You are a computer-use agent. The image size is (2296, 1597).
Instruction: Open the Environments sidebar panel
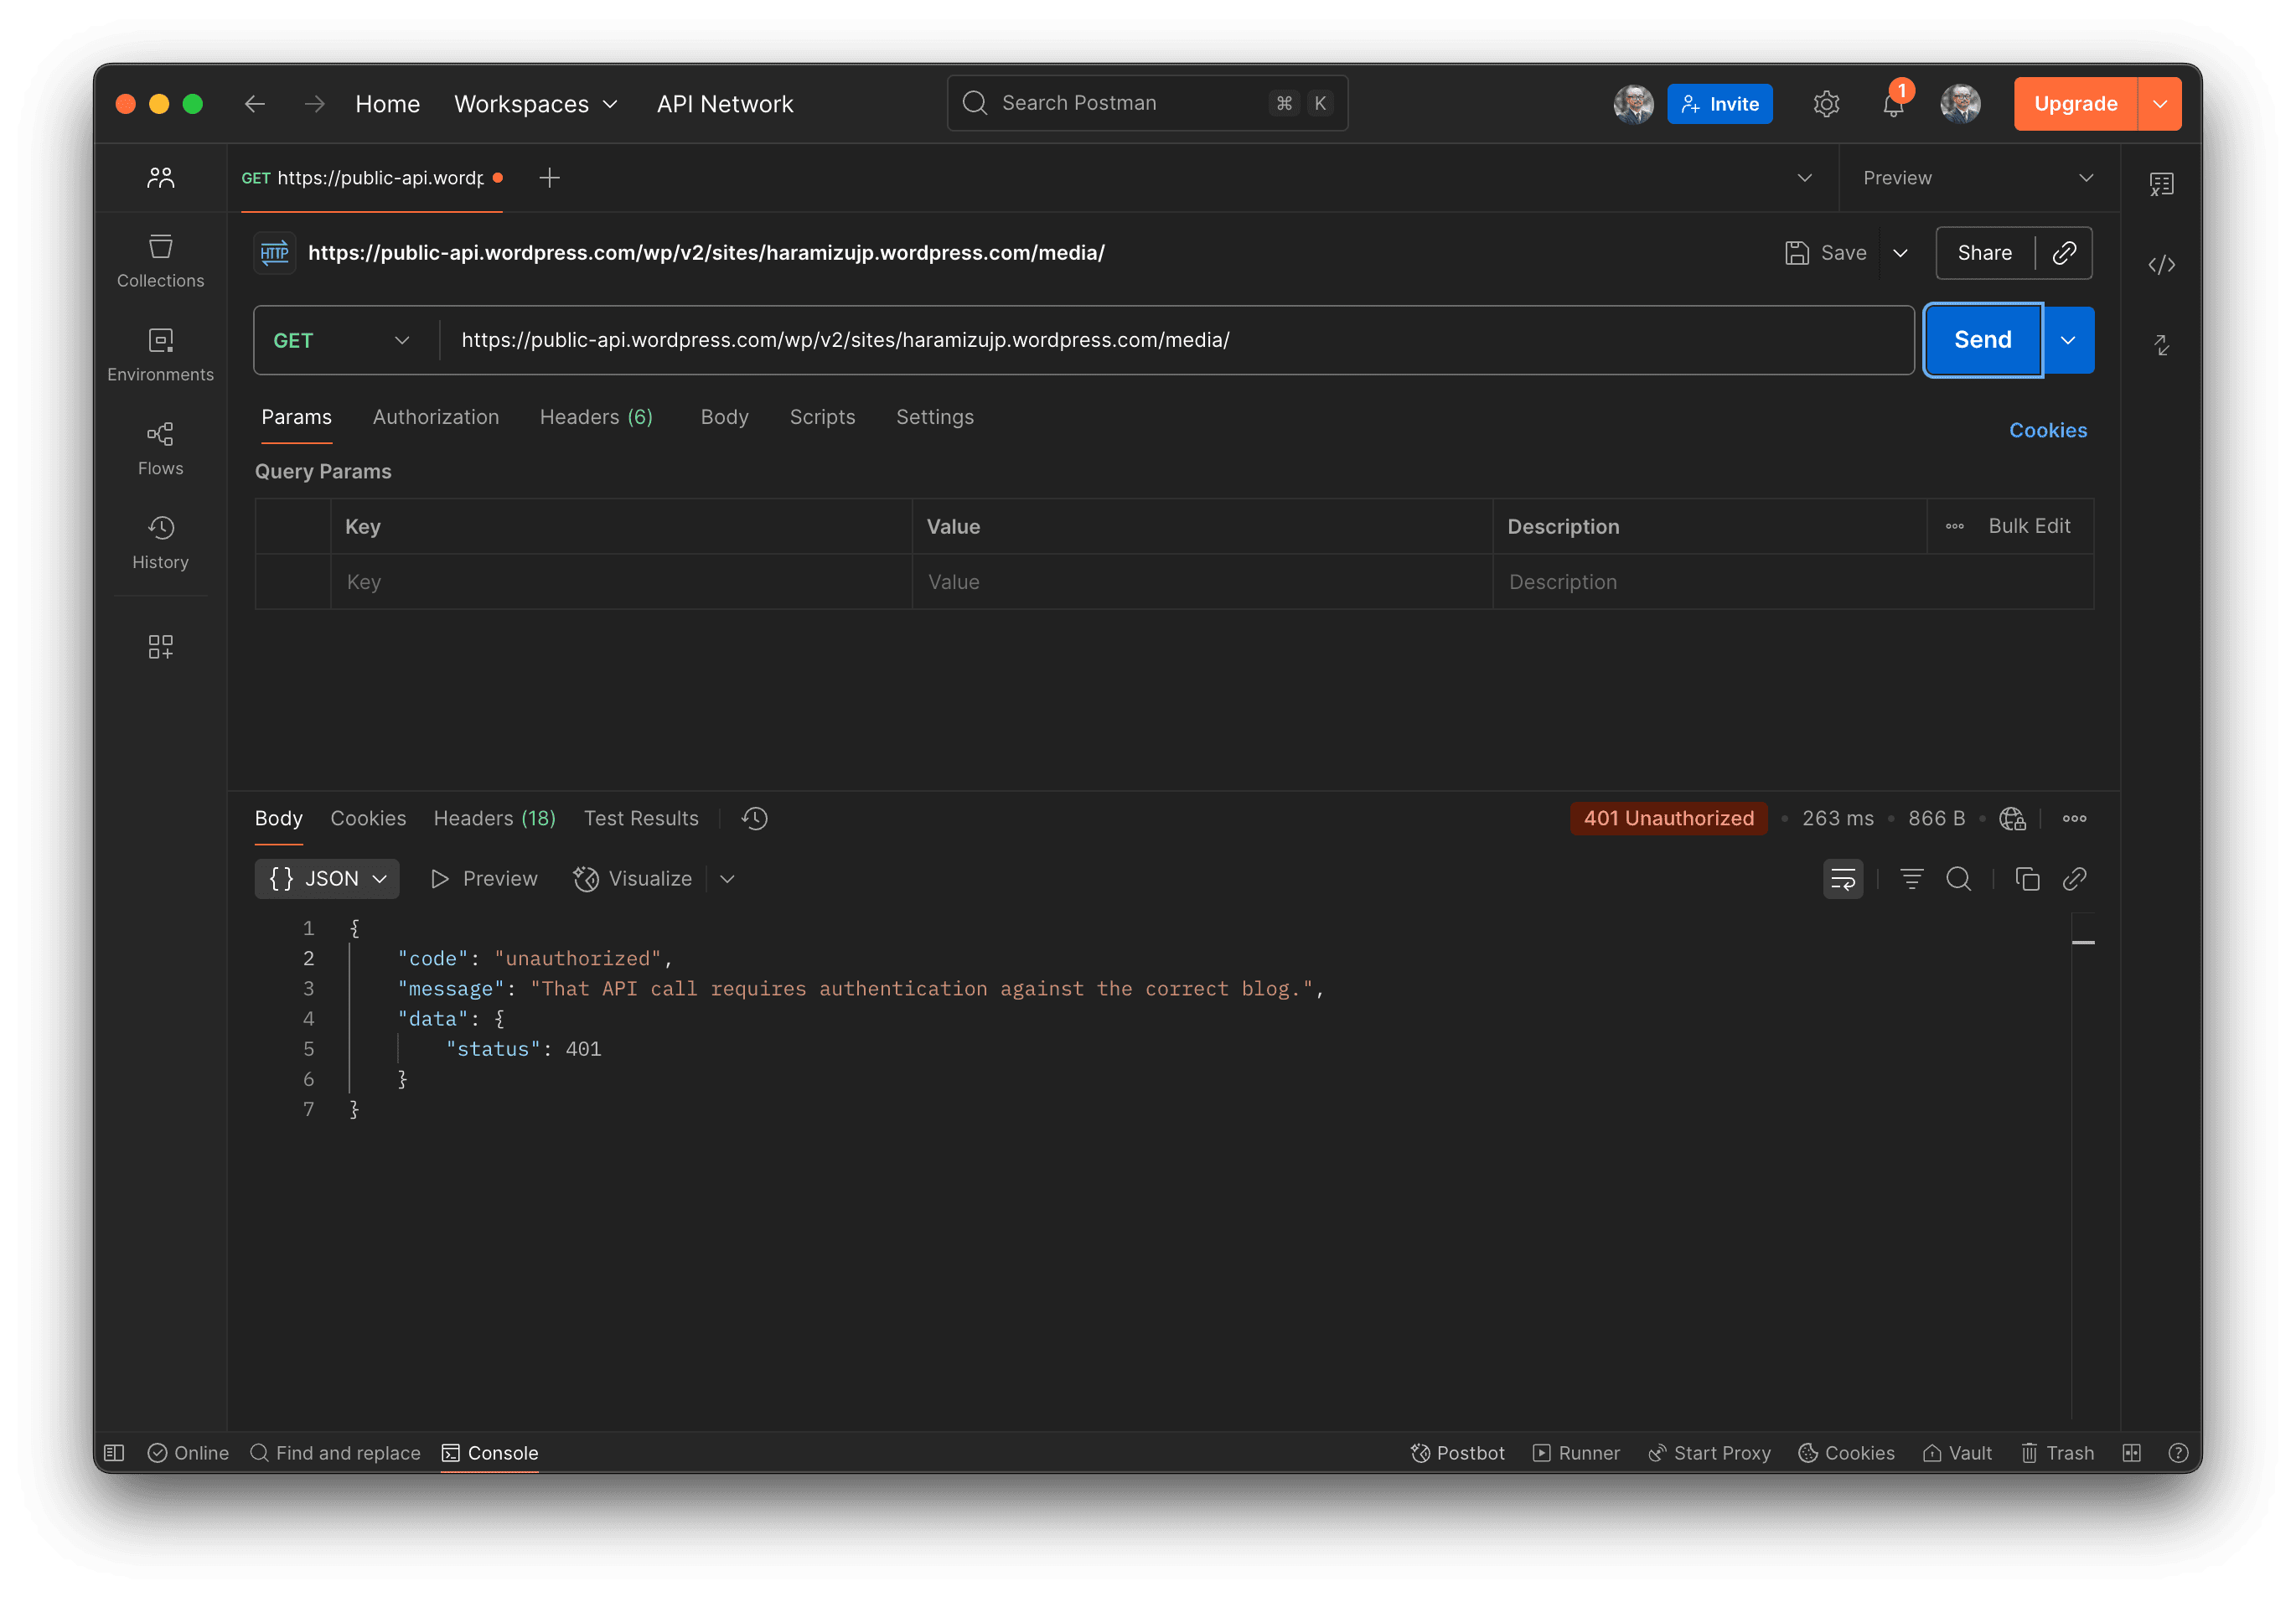[x=160, y=354]
